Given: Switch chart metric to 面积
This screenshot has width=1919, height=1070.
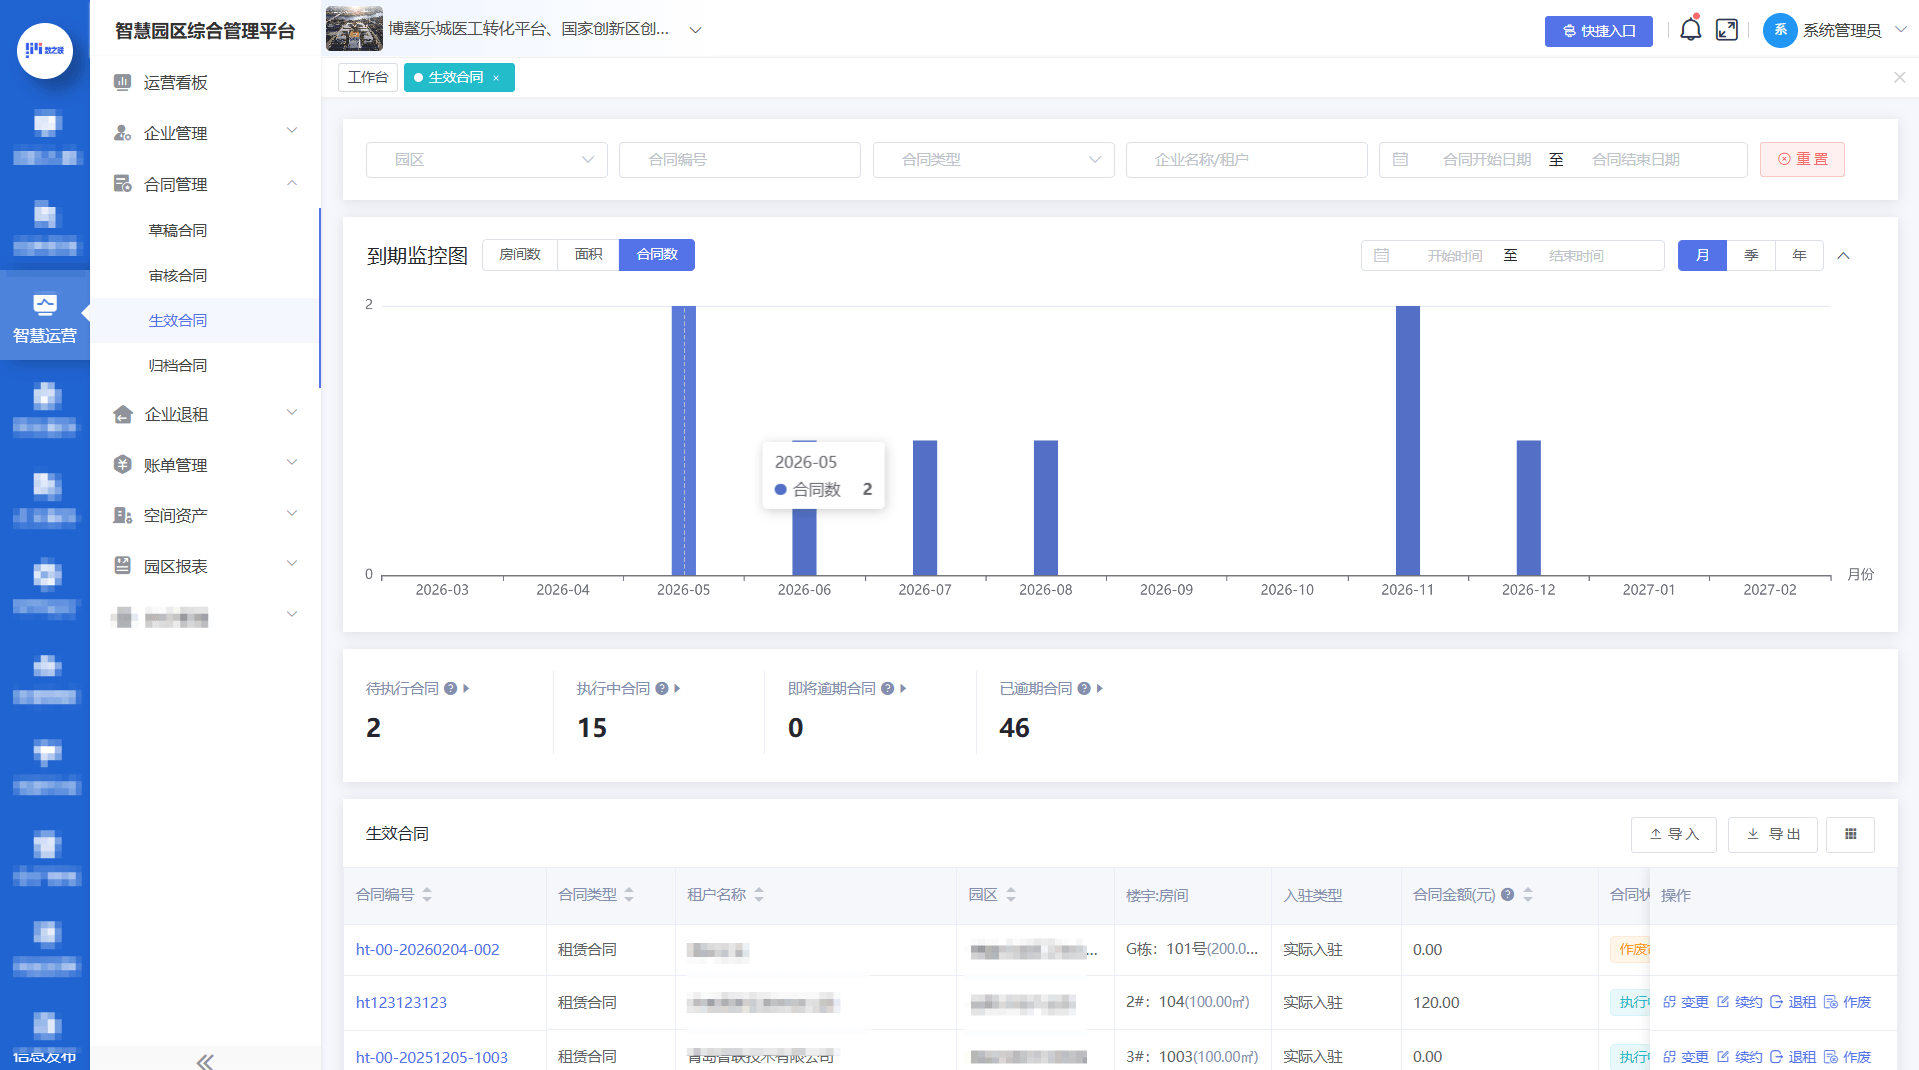Looking at the screenshot, I should pyautogui.click(x=588, y=255).
